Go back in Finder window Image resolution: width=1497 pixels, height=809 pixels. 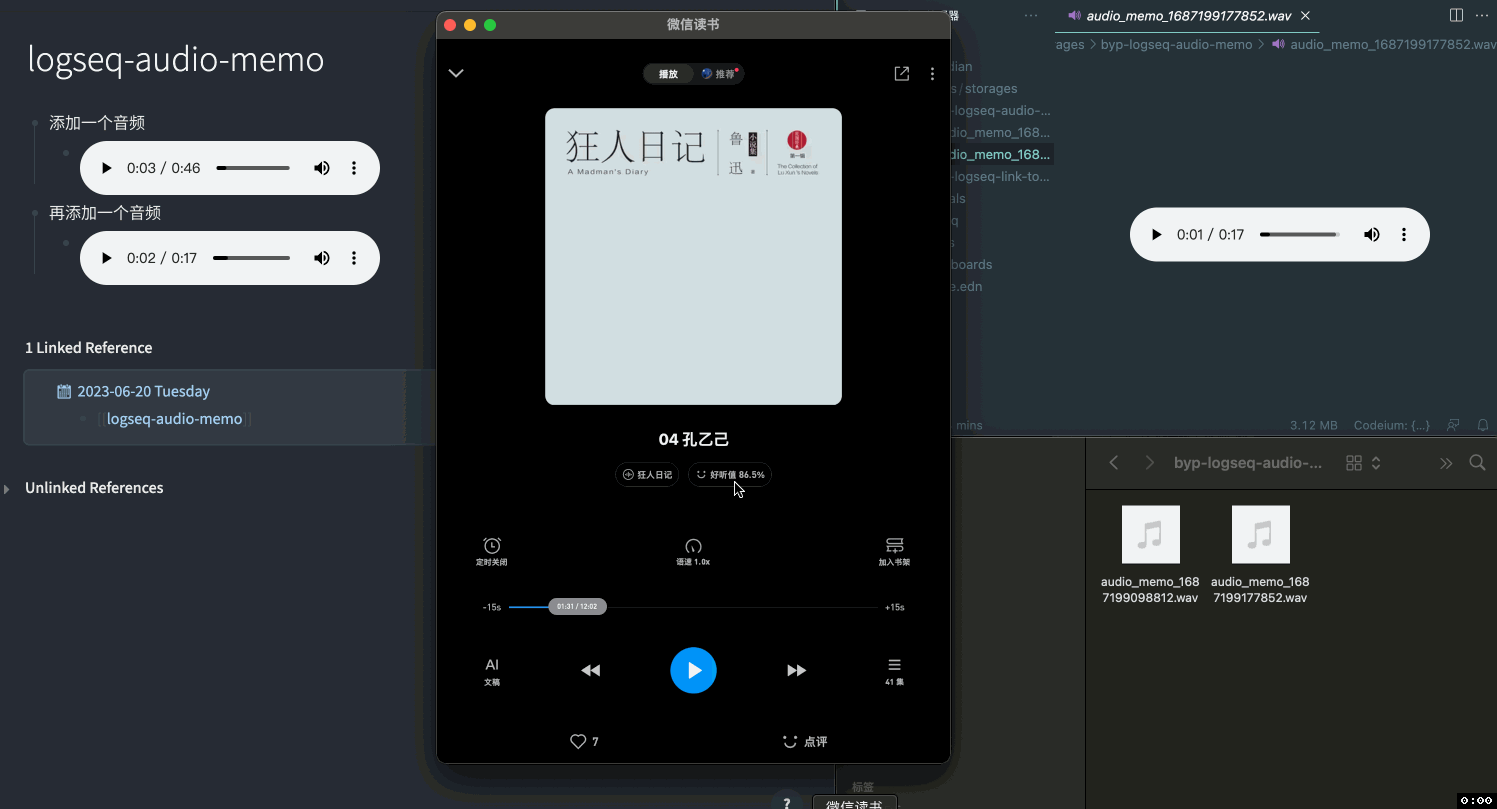click(1114, 463)
